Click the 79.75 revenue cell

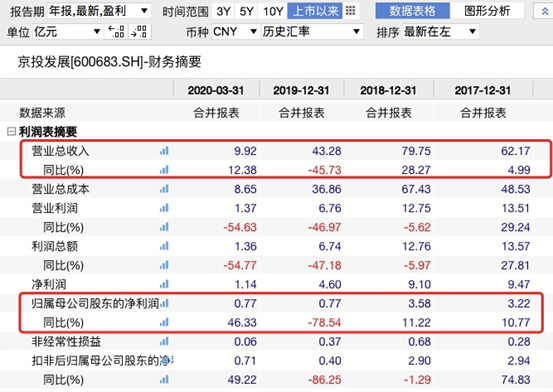coord(416,151)
